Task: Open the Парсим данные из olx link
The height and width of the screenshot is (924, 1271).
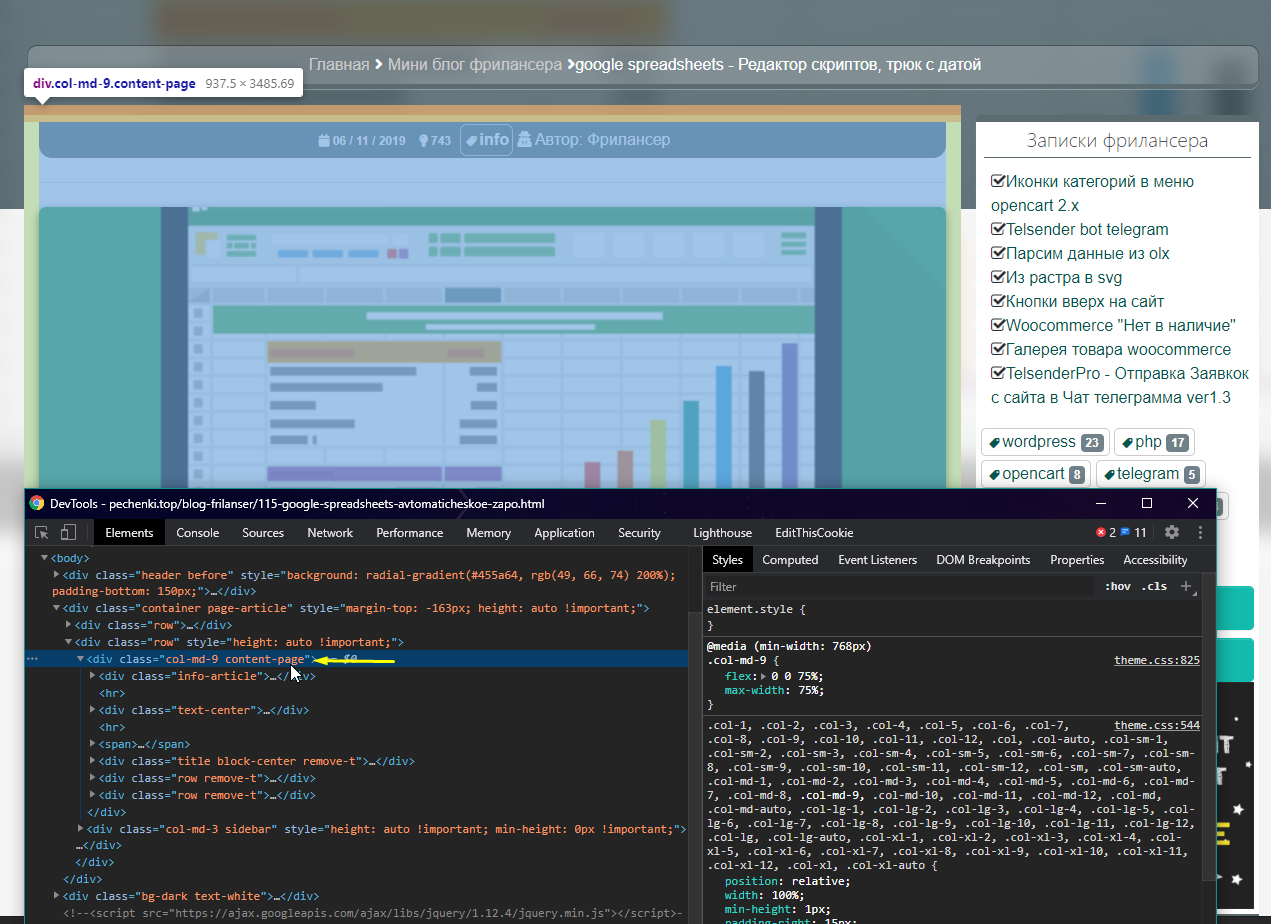Action: 1088,253
